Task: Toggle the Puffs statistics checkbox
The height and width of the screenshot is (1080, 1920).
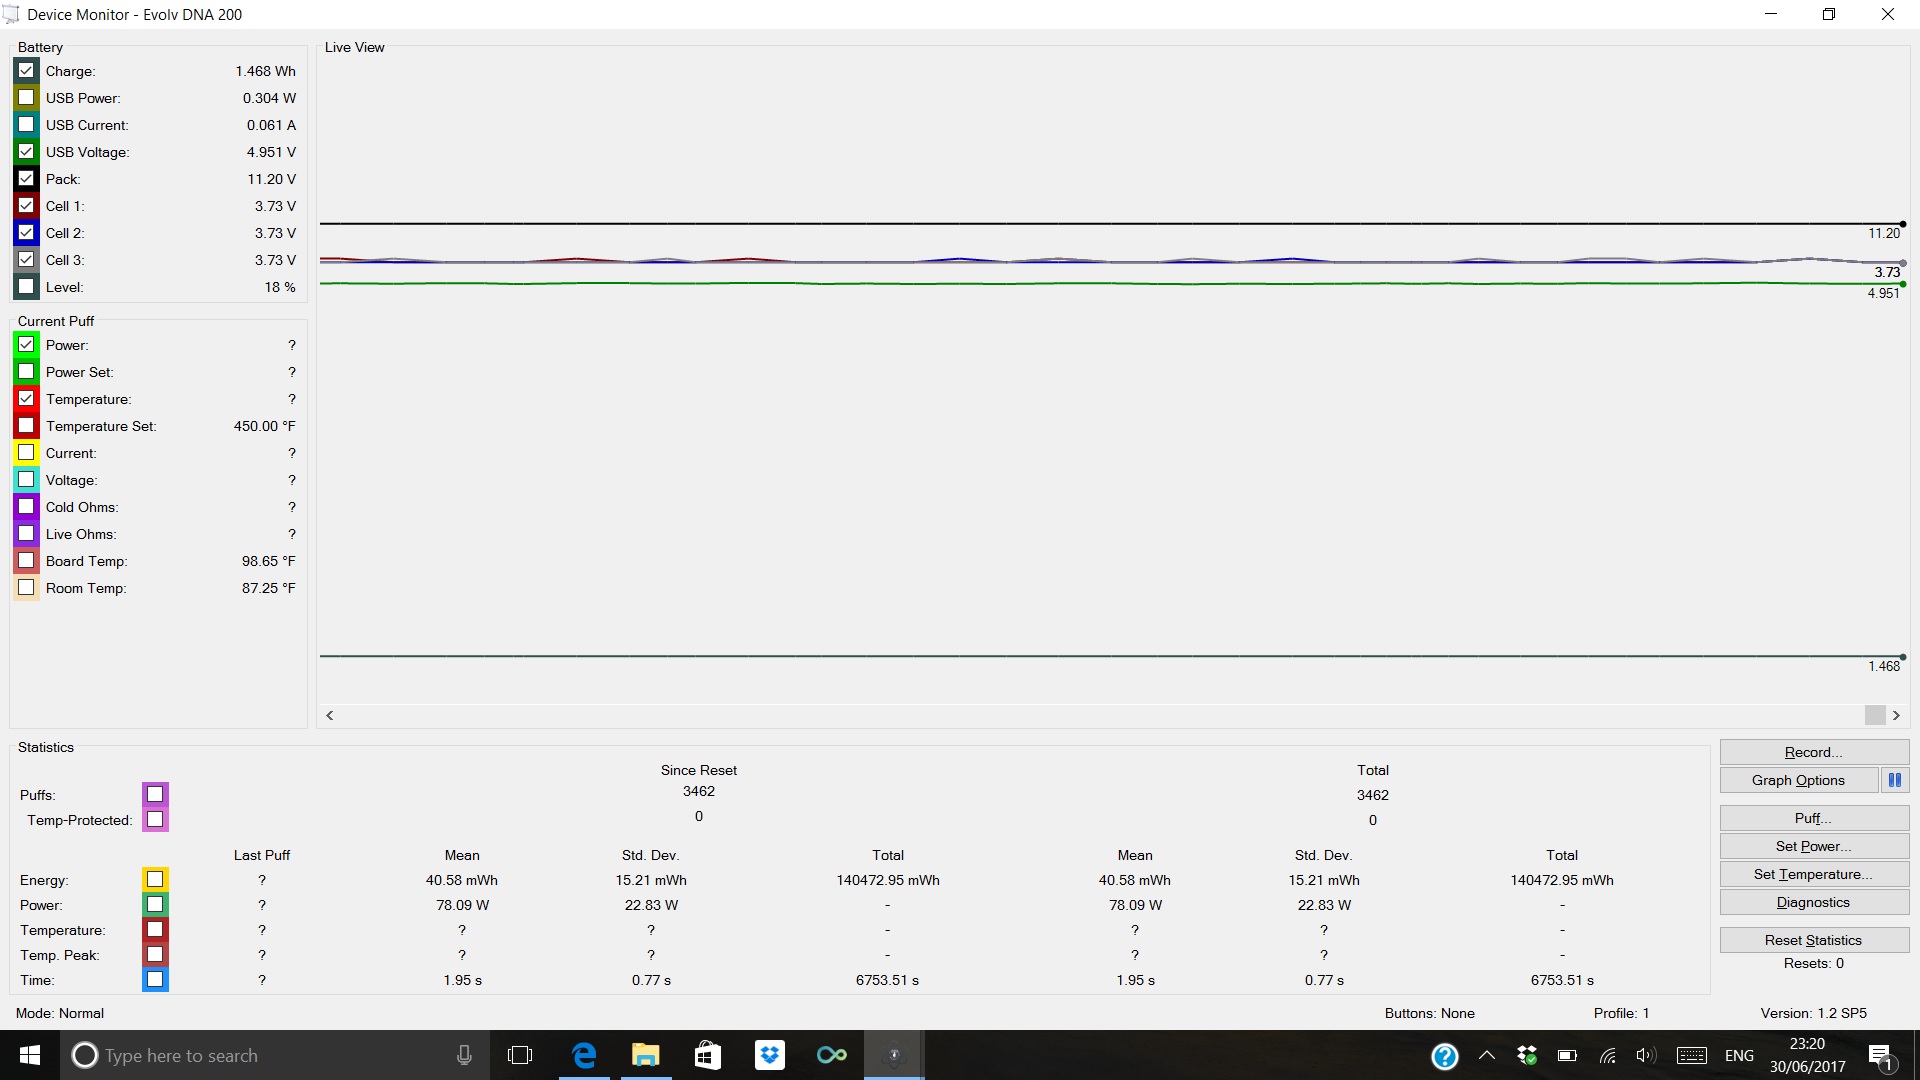Action: pos(155,794)
